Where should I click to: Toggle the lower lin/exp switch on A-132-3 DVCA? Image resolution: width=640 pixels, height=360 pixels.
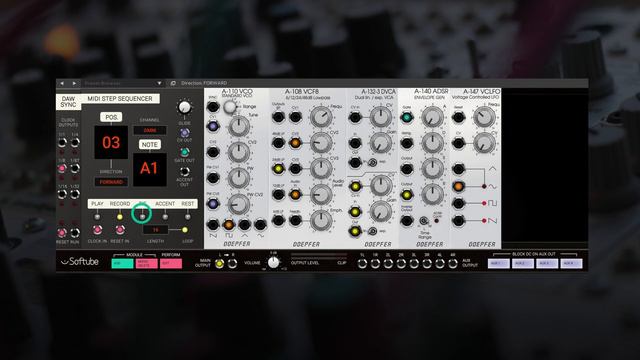pos(372,231)
